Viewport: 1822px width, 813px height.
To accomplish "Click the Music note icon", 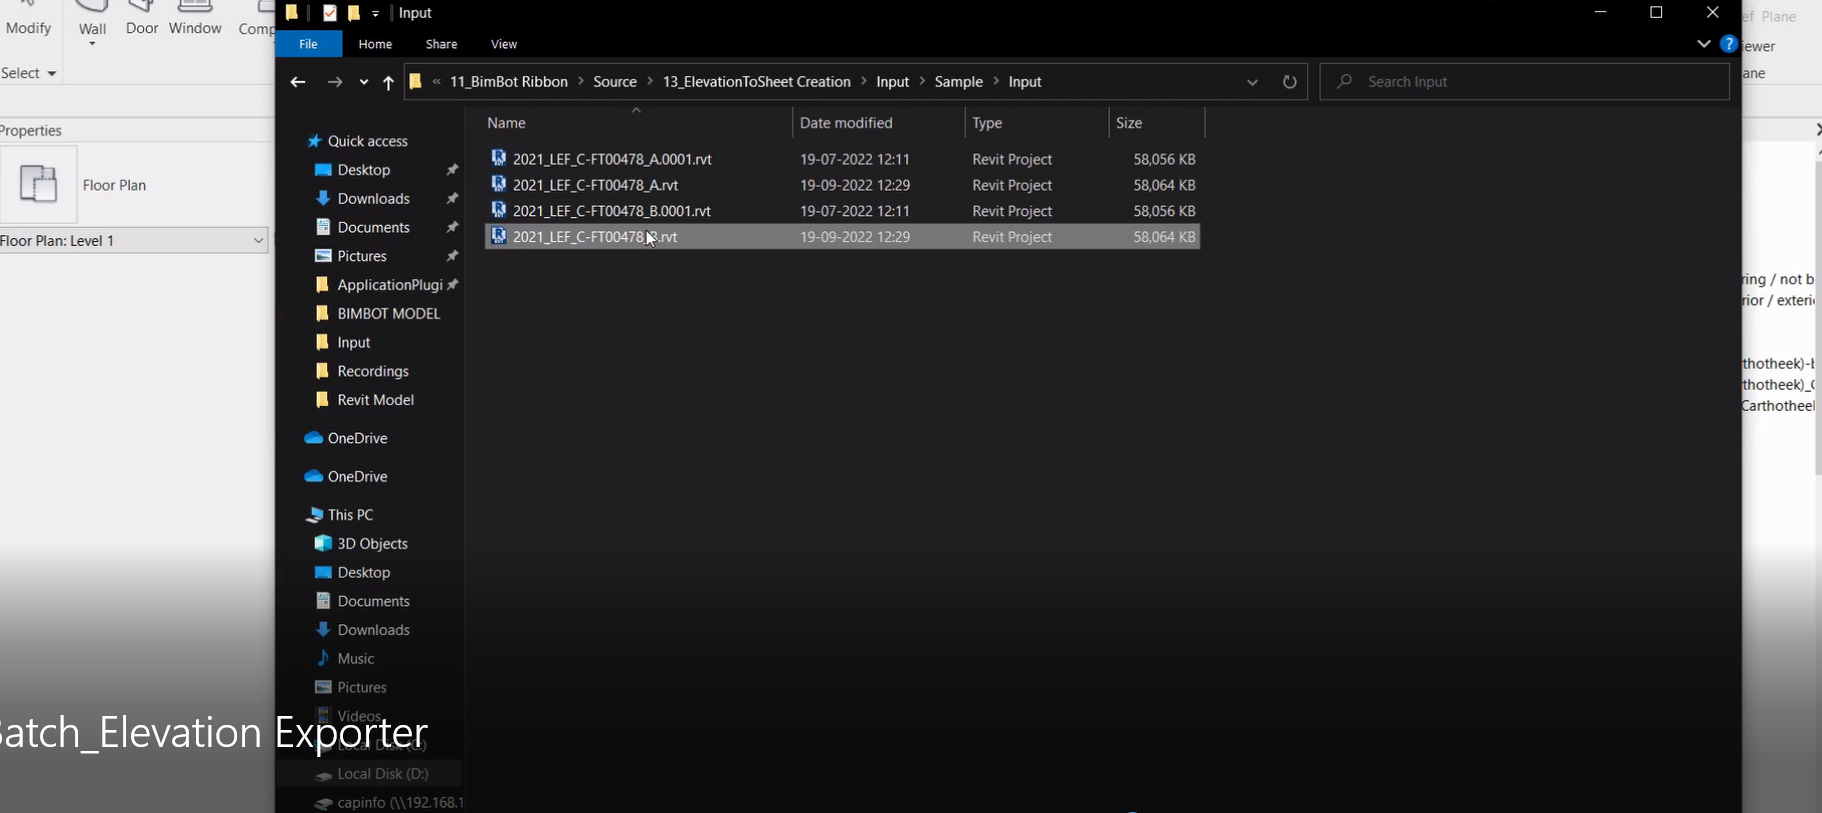I will click(x=323, y=658).
